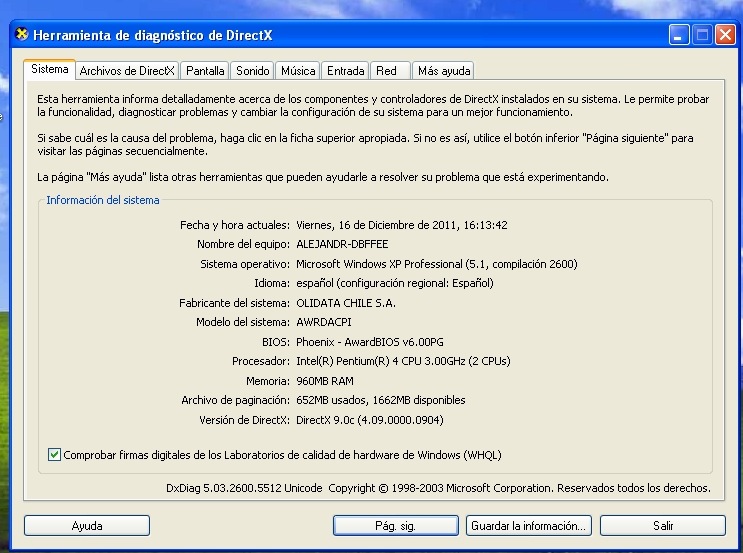The height and width of the screenshot is (553, 743).
Task: Minimize the DirectX diagnostic window
Action: [x=679, y=35]
